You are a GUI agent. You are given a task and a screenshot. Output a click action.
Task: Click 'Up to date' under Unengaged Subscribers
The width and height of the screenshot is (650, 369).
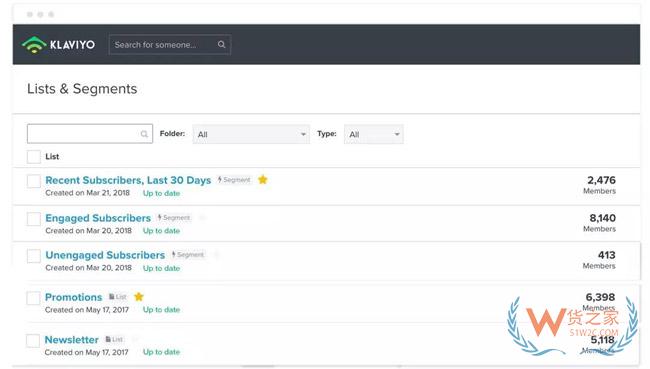(161, 268)
